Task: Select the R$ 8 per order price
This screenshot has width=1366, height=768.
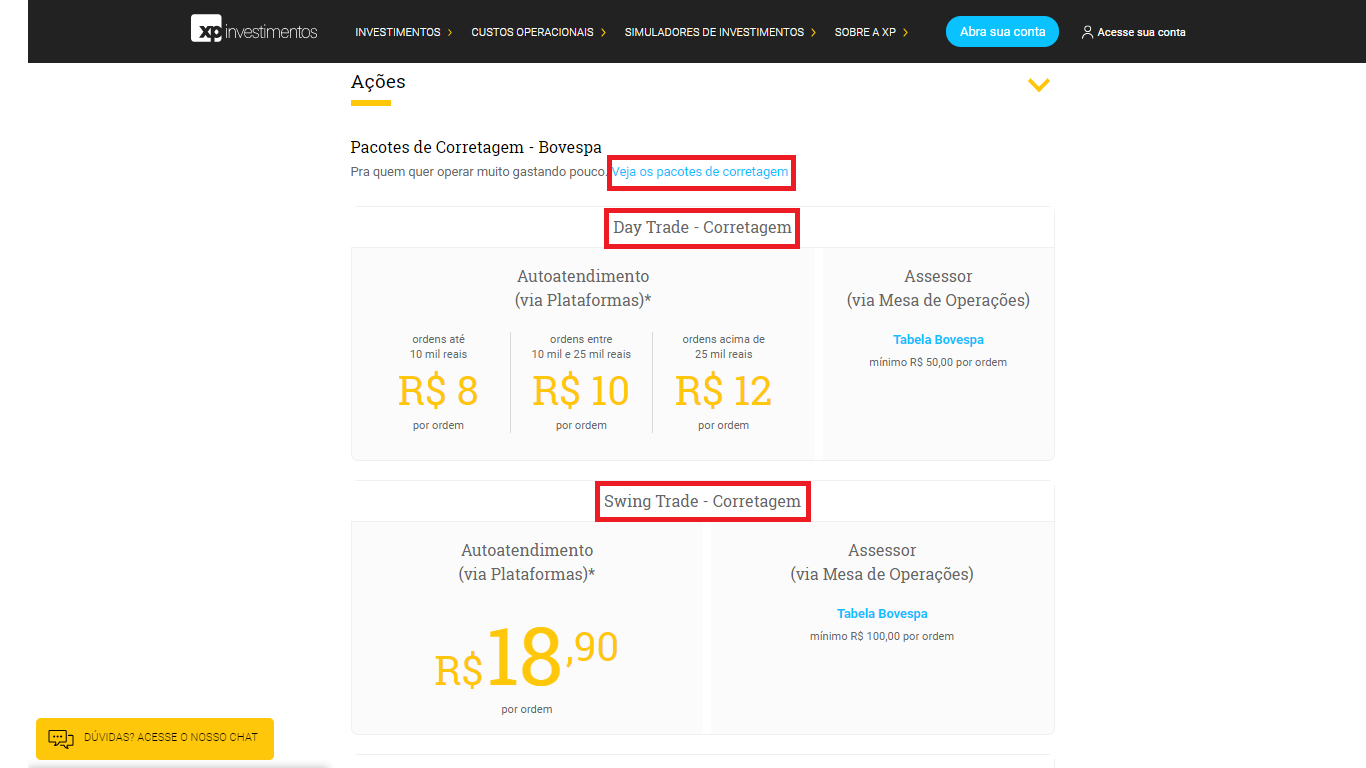Action: click(438, 391)
